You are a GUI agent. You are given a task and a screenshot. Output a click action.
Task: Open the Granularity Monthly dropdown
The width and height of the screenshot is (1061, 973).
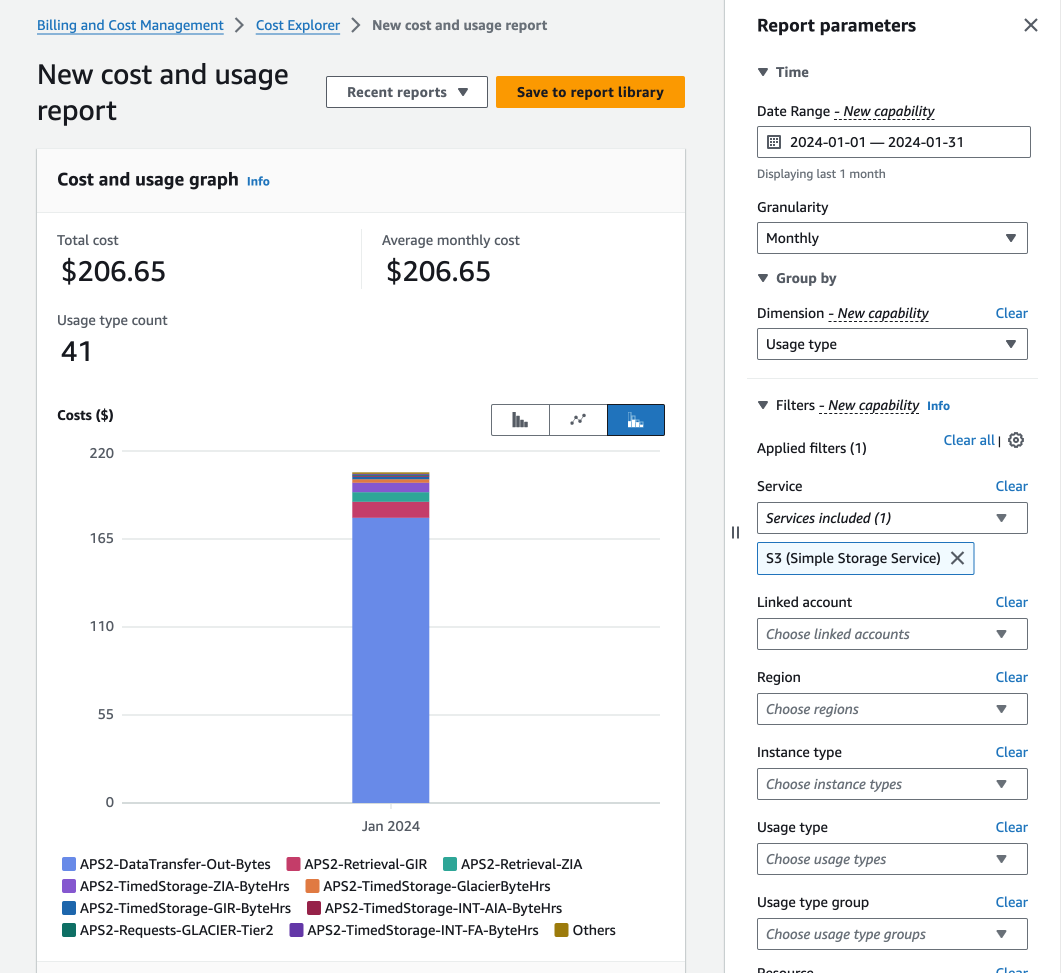pyautogui.click(x=892, y=238)
